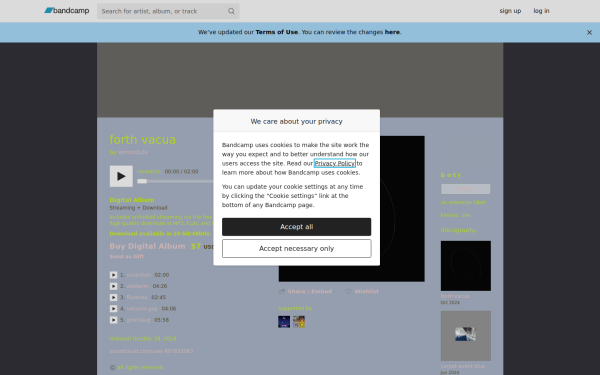Open the sign up link
Image resolution: width=600 pixels, height=375 pixels.
(510, 11)
